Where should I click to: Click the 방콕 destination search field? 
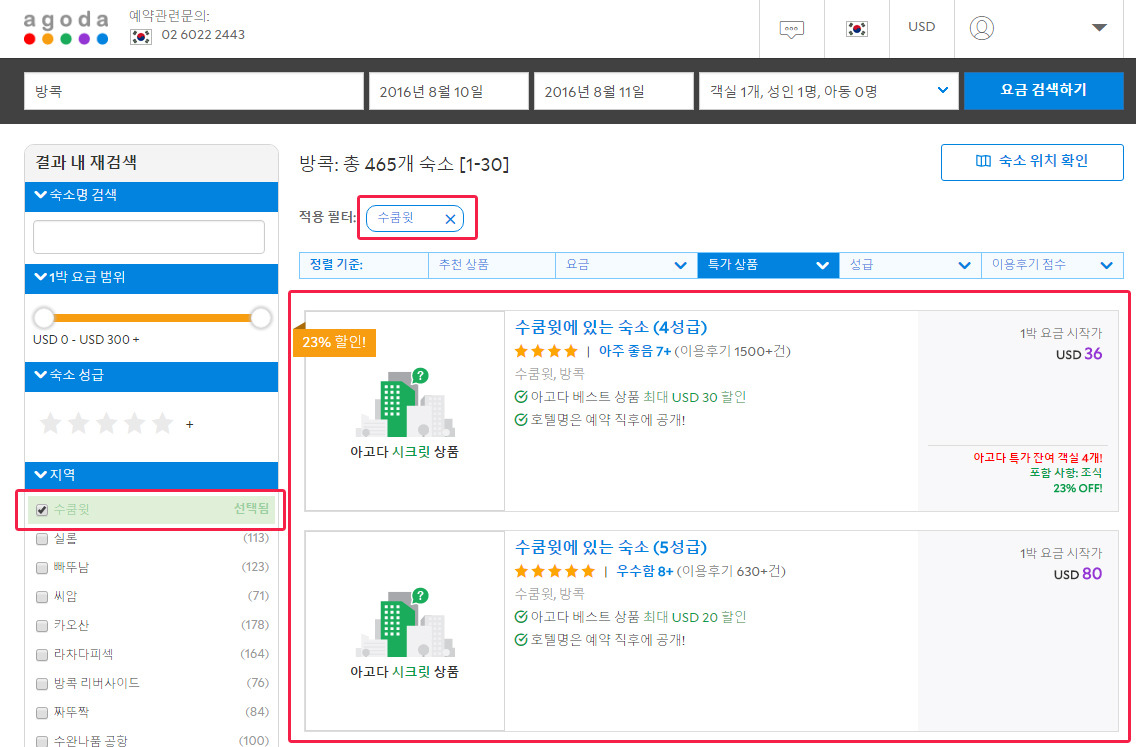coord(193,91)
